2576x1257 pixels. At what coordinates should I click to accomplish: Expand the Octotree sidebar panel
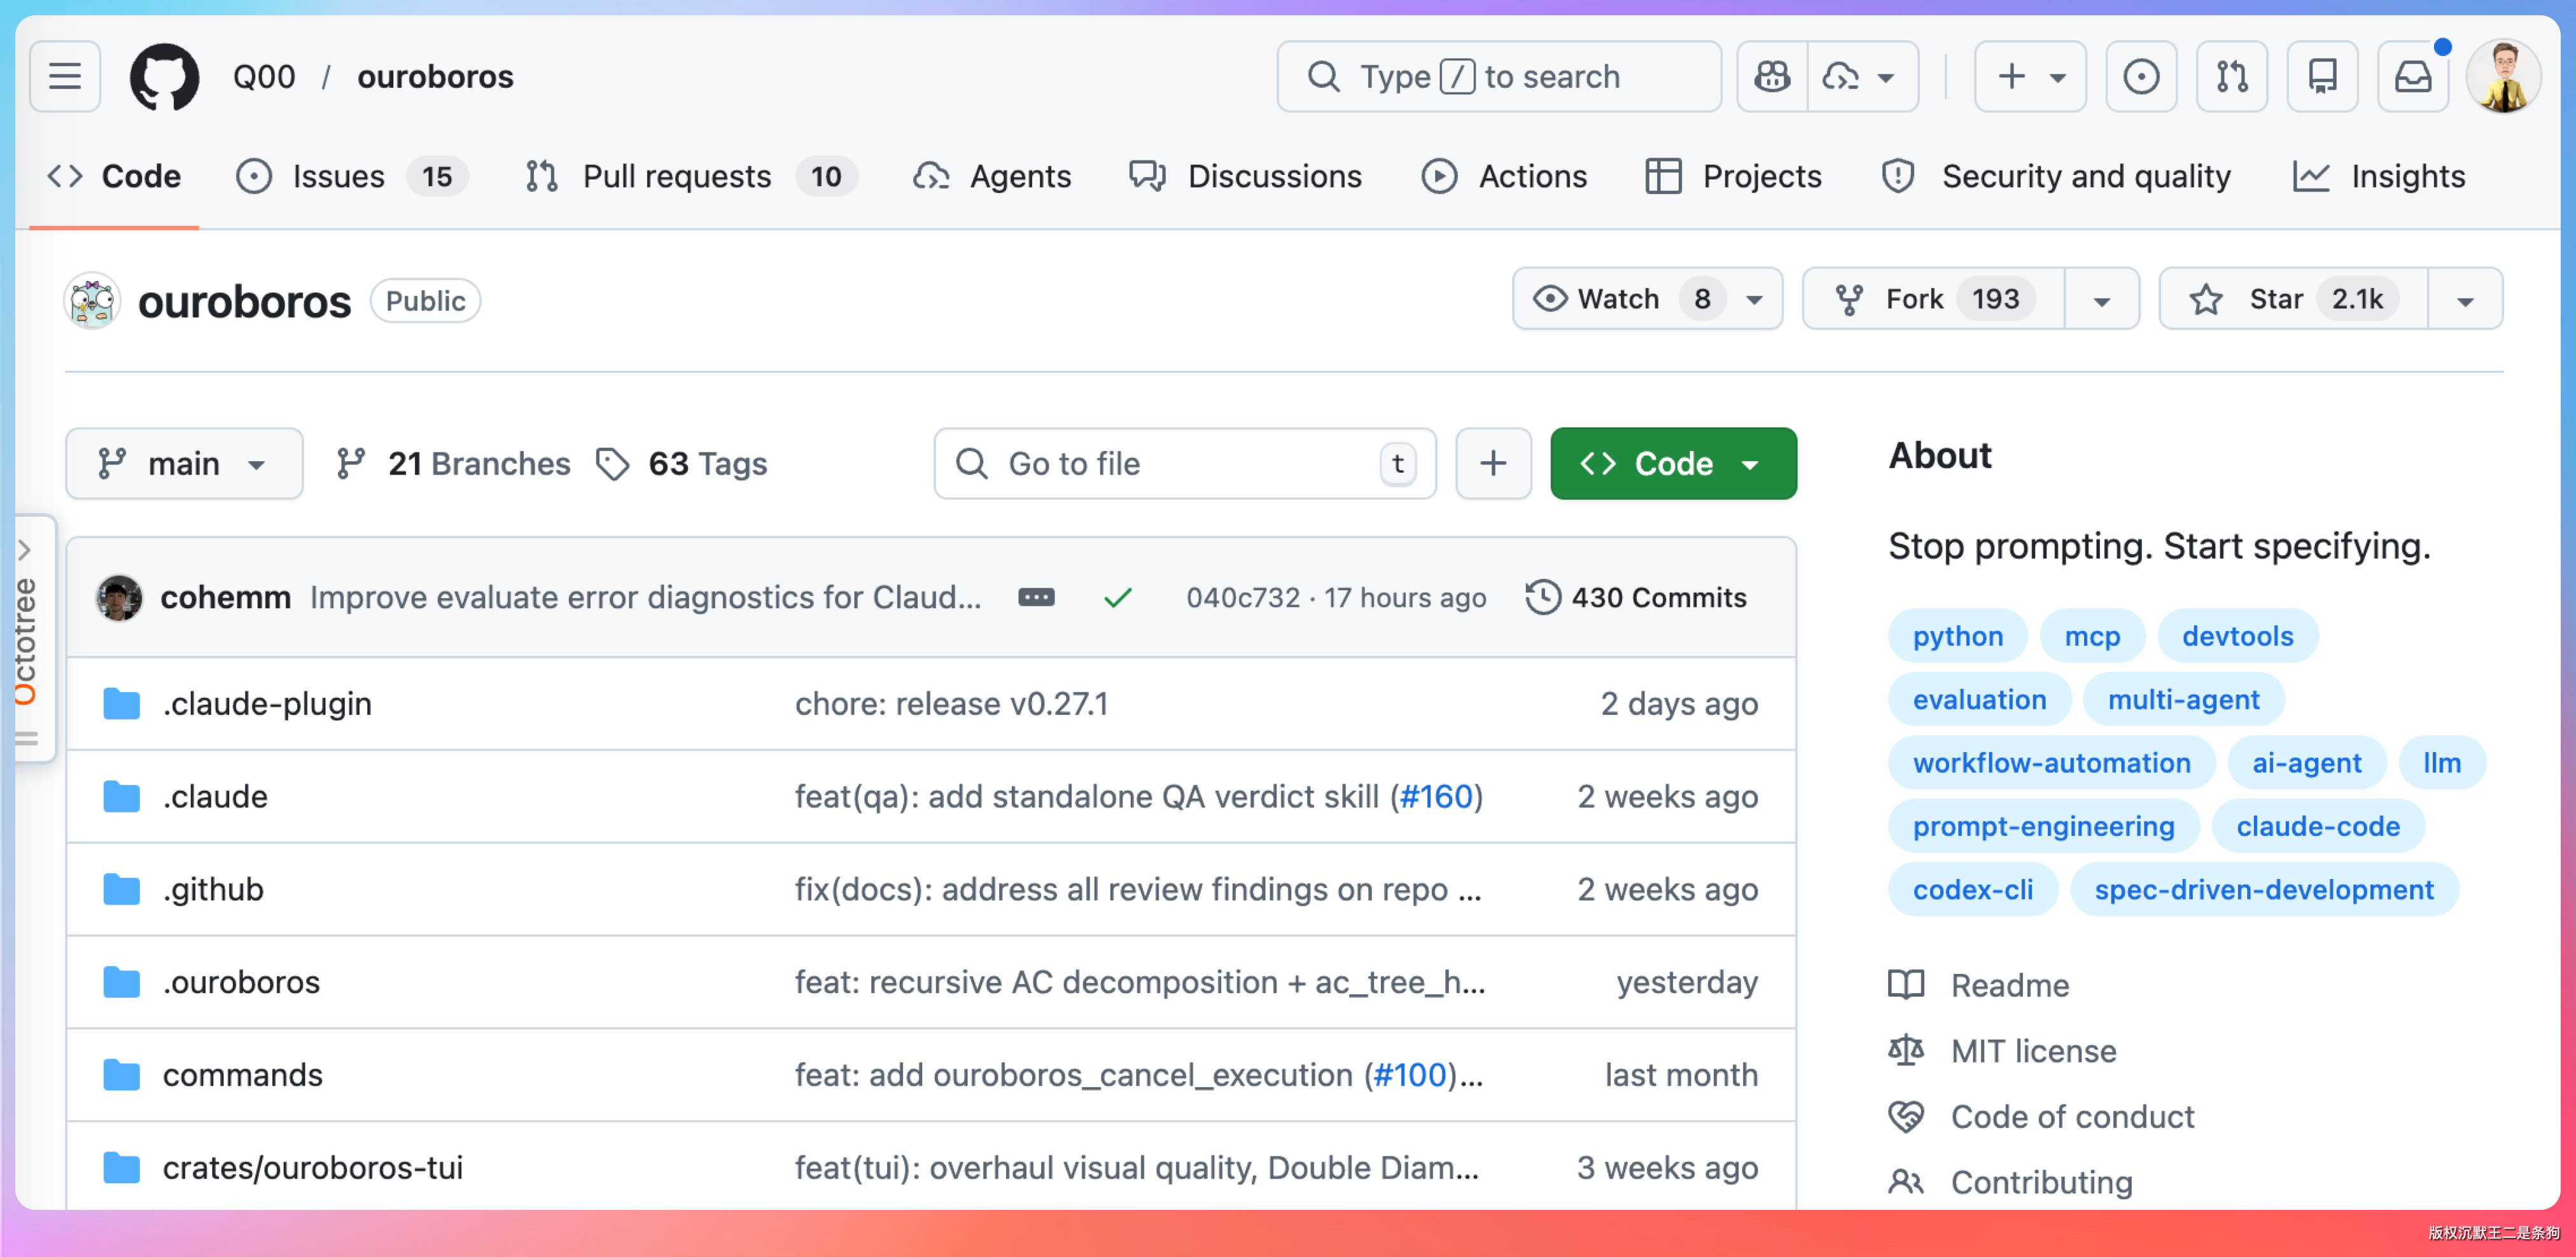[x=25, y=550]
